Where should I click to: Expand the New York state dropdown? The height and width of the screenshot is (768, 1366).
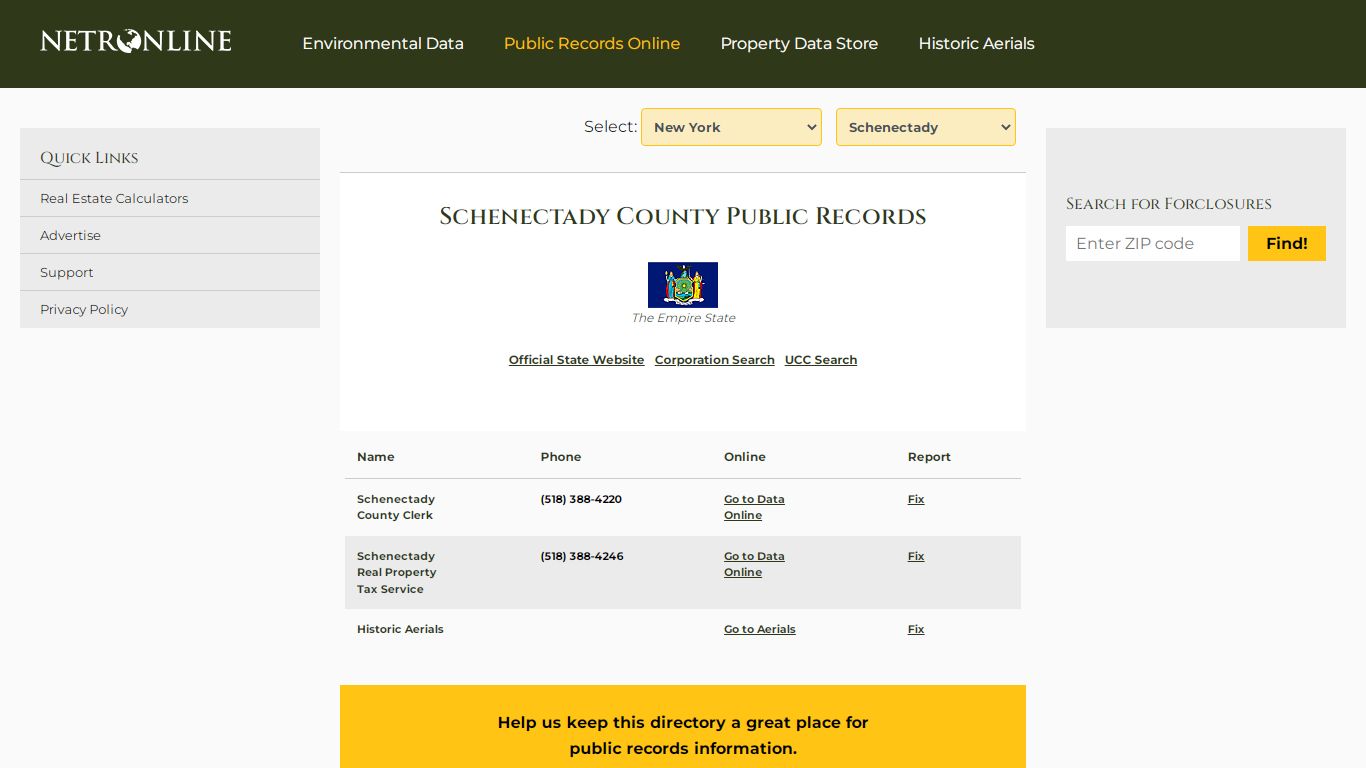pyautogui.click(x=731, y=127)
